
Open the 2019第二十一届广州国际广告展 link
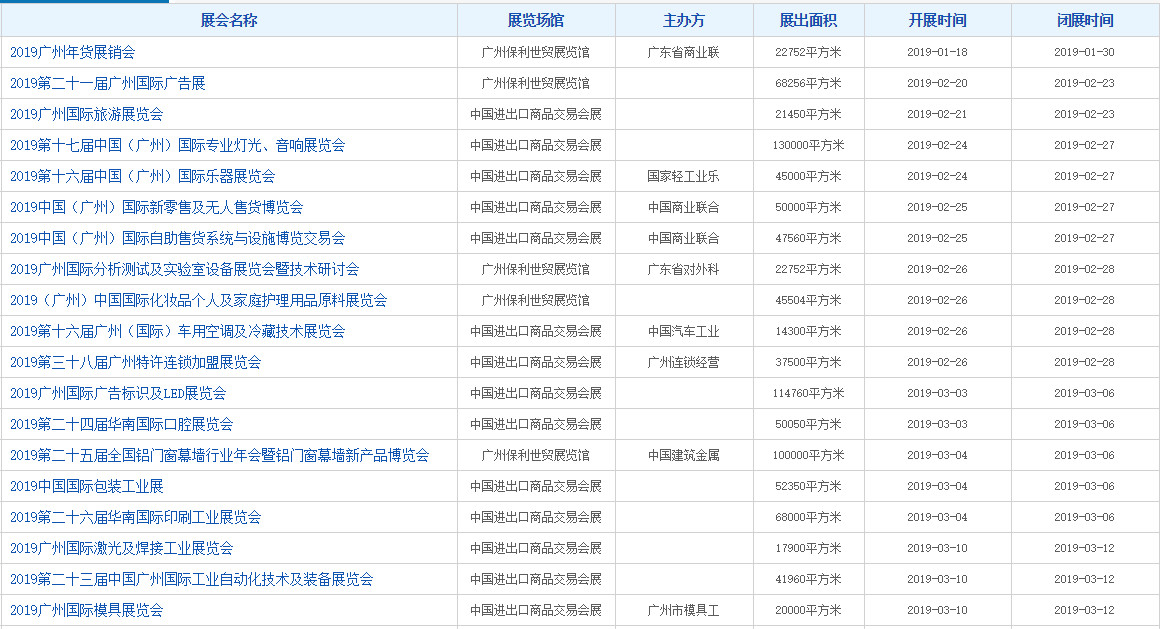coord(108,83)
